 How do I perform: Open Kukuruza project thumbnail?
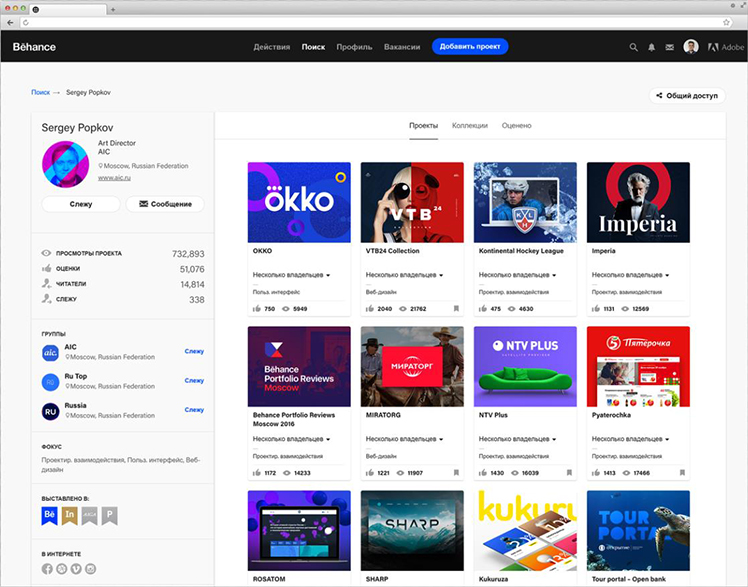click(525, 530)
